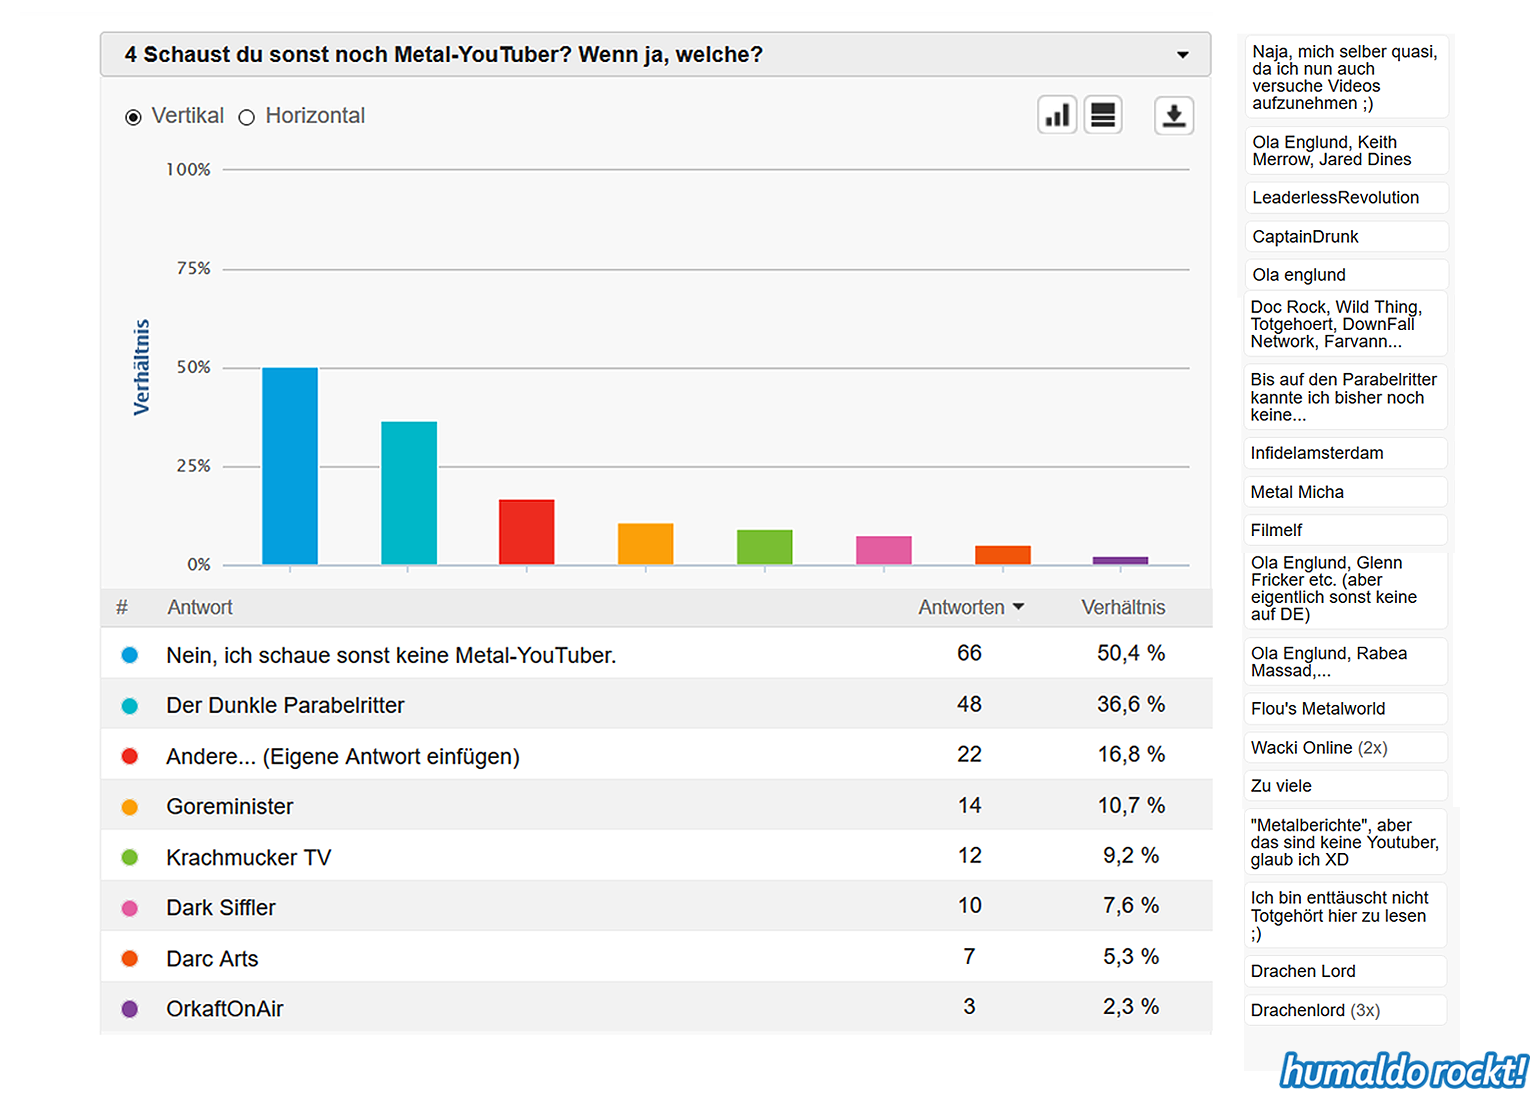This screenshot has width=1536, height=1095.
Task: Click the blue dot for 'Nein' answer
Action: (130, 655)
